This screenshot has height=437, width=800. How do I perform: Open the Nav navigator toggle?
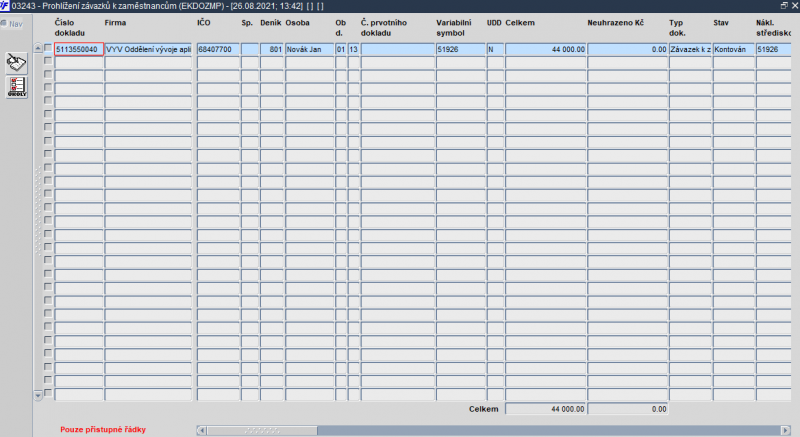coord(12,23)
